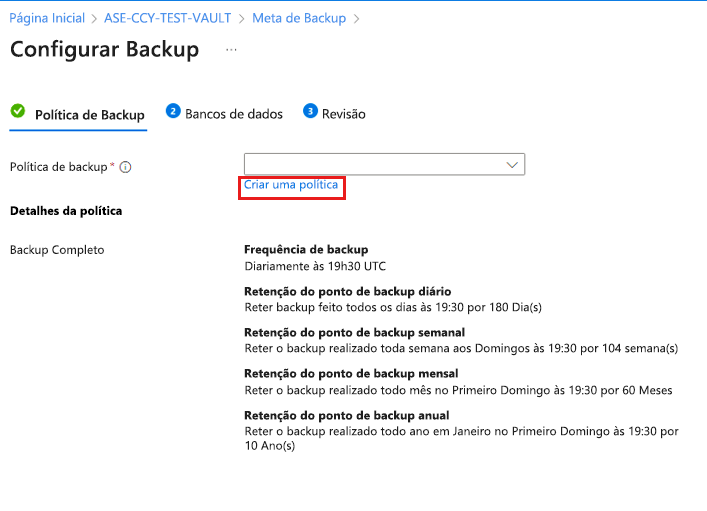
Task: Switch to the Política de Backup tab
Action: (x=89, y=115)
